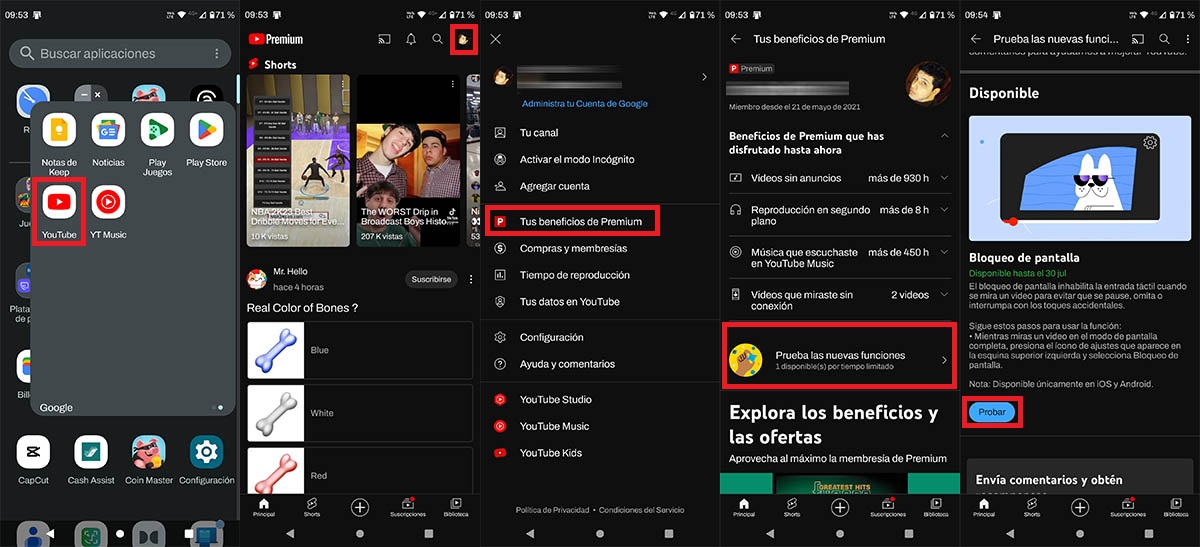Choose the Blue bone poll option
The image size is (1200, 547).
[x=360, y=350]
